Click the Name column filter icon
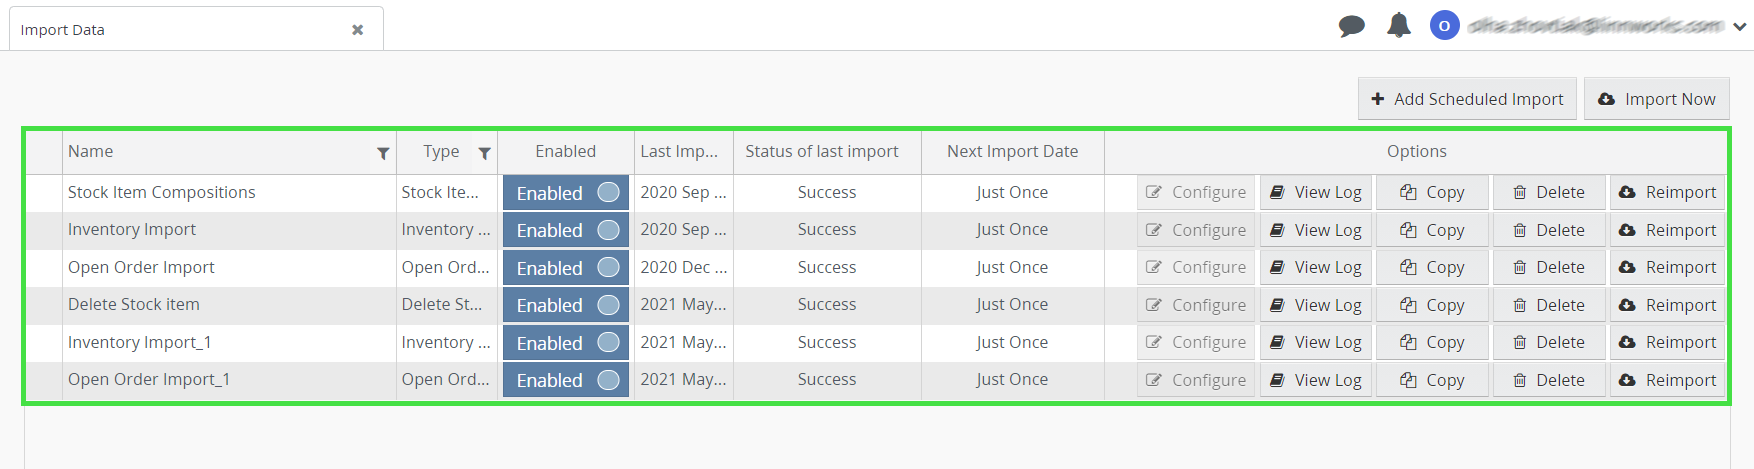This screenshot has width=1754, height=469. click(383, 153)
